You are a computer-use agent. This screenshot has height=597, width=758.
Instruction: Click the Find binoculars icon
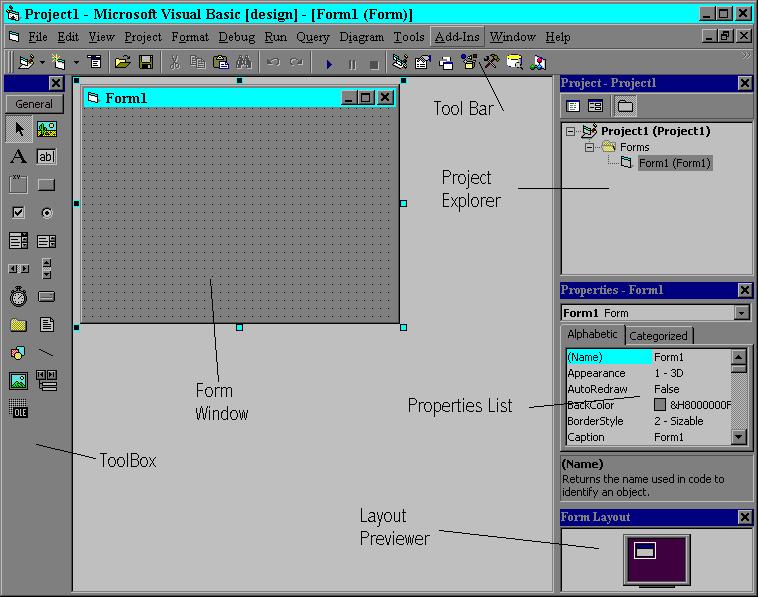coord(244,62)
